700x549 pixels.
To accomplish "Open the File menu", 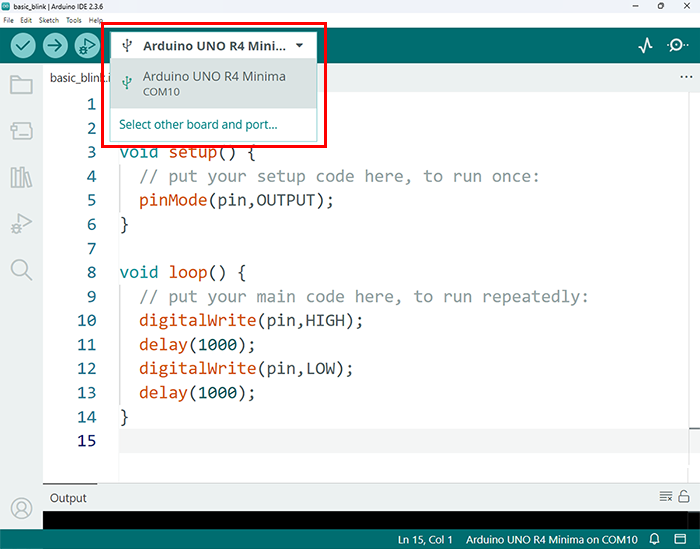I will [8, 20].
